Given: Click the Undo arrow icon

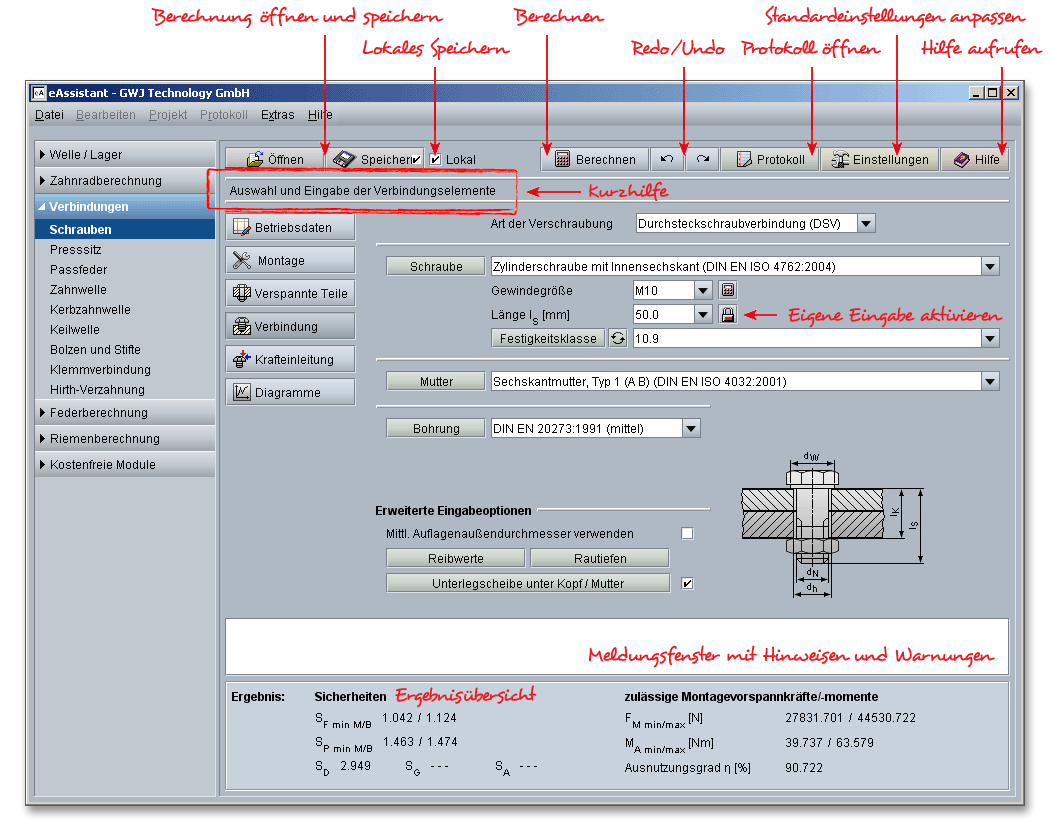Looking at the screenshot, I should tap(667, 159).
